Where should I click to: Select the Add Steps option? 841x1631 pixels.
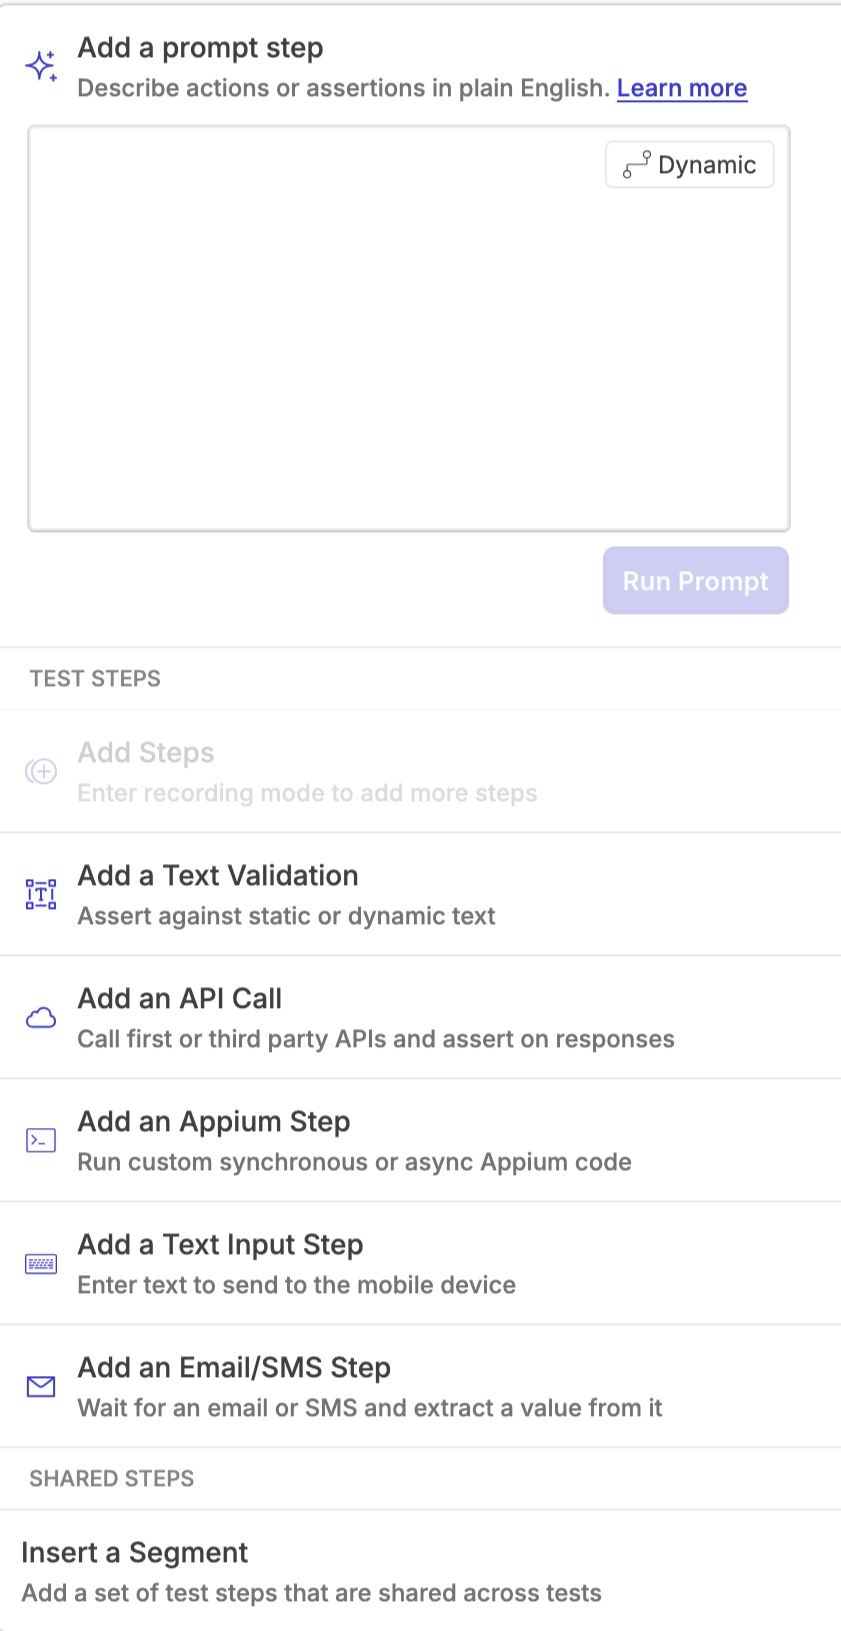tap(146, 753)
